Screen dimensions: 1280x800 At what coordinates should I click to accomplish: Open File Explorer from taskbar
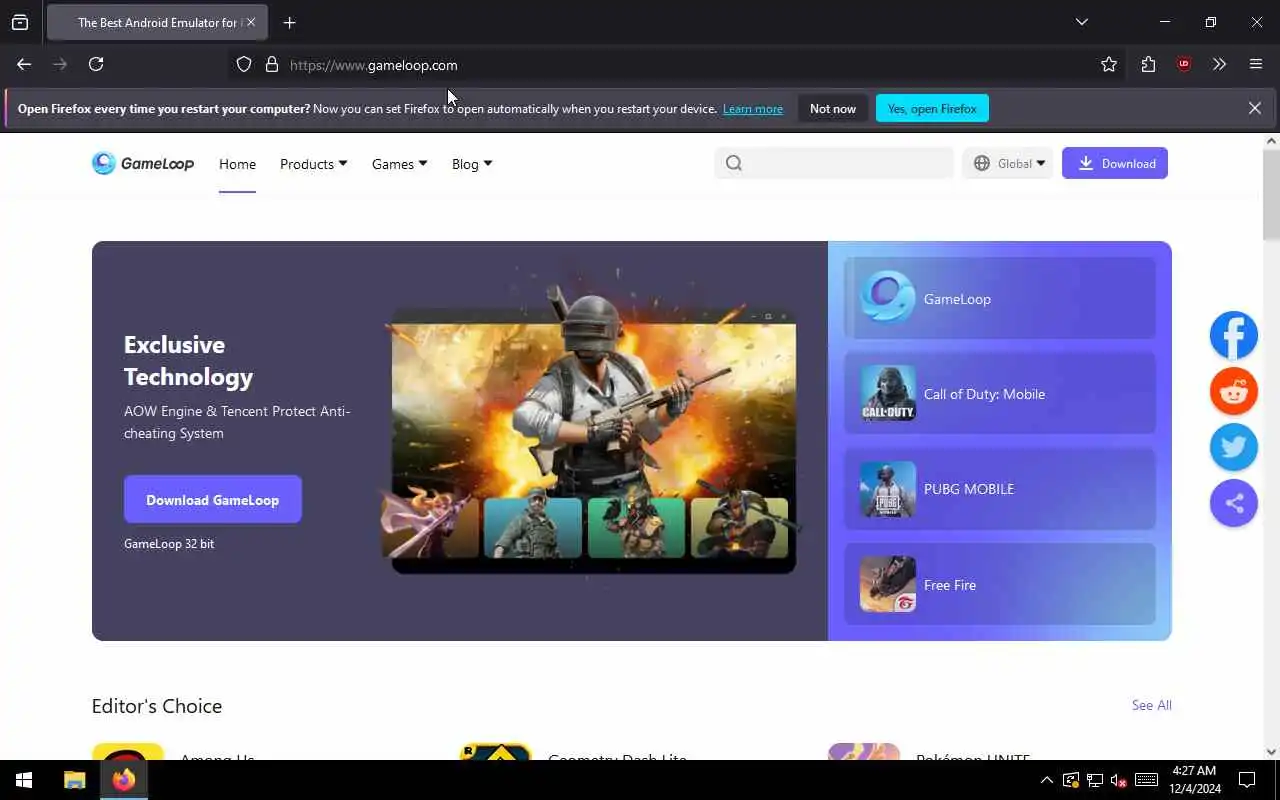[x=75, y=780]
